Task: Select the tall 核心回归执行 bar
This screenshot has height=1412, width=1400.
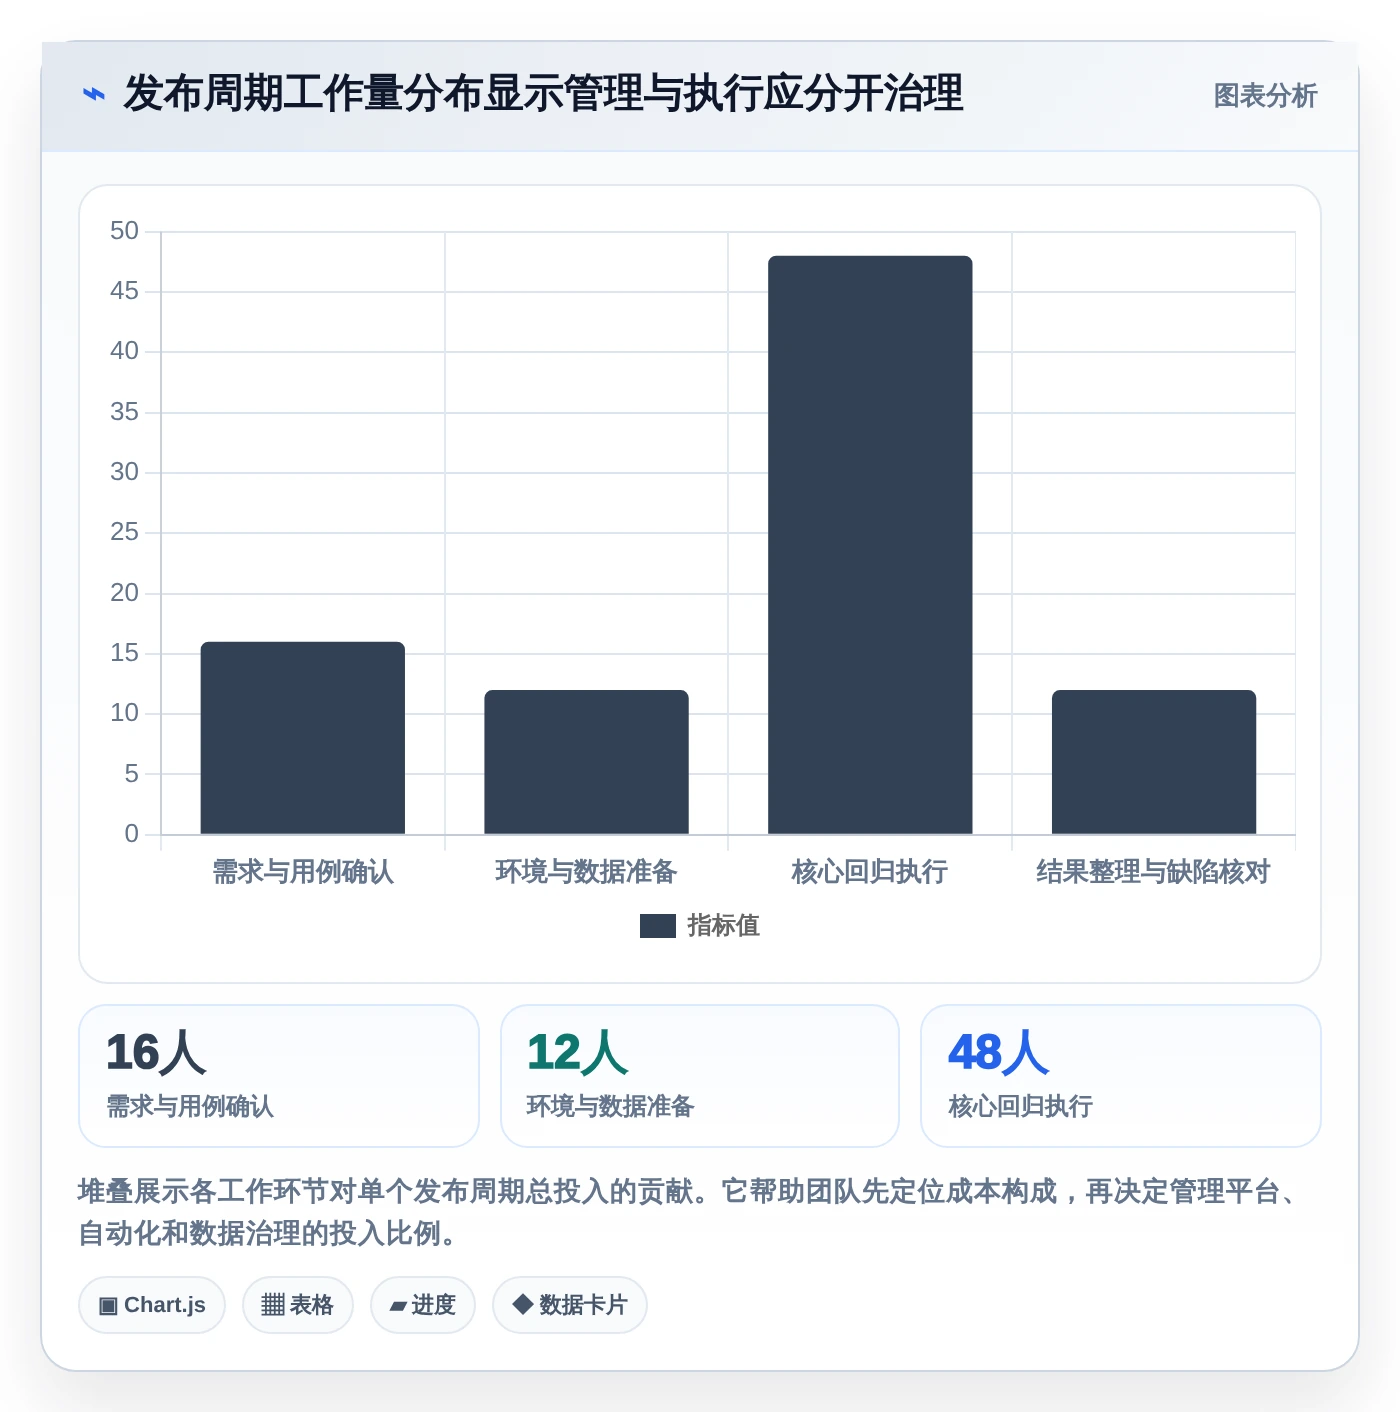Action: 870,545
